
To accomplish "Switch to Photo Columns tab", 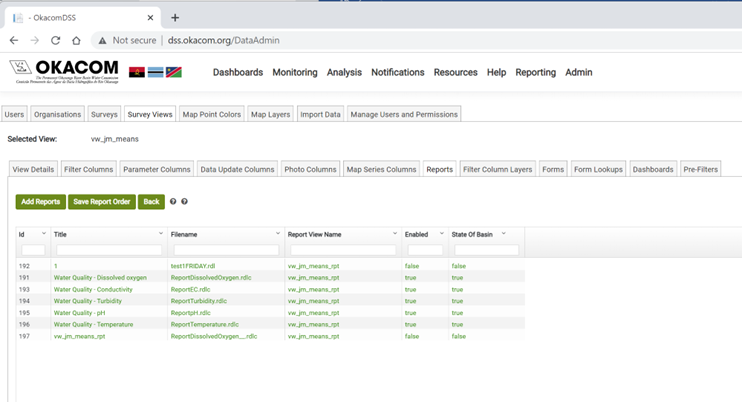I will click(x=310, y=169).
